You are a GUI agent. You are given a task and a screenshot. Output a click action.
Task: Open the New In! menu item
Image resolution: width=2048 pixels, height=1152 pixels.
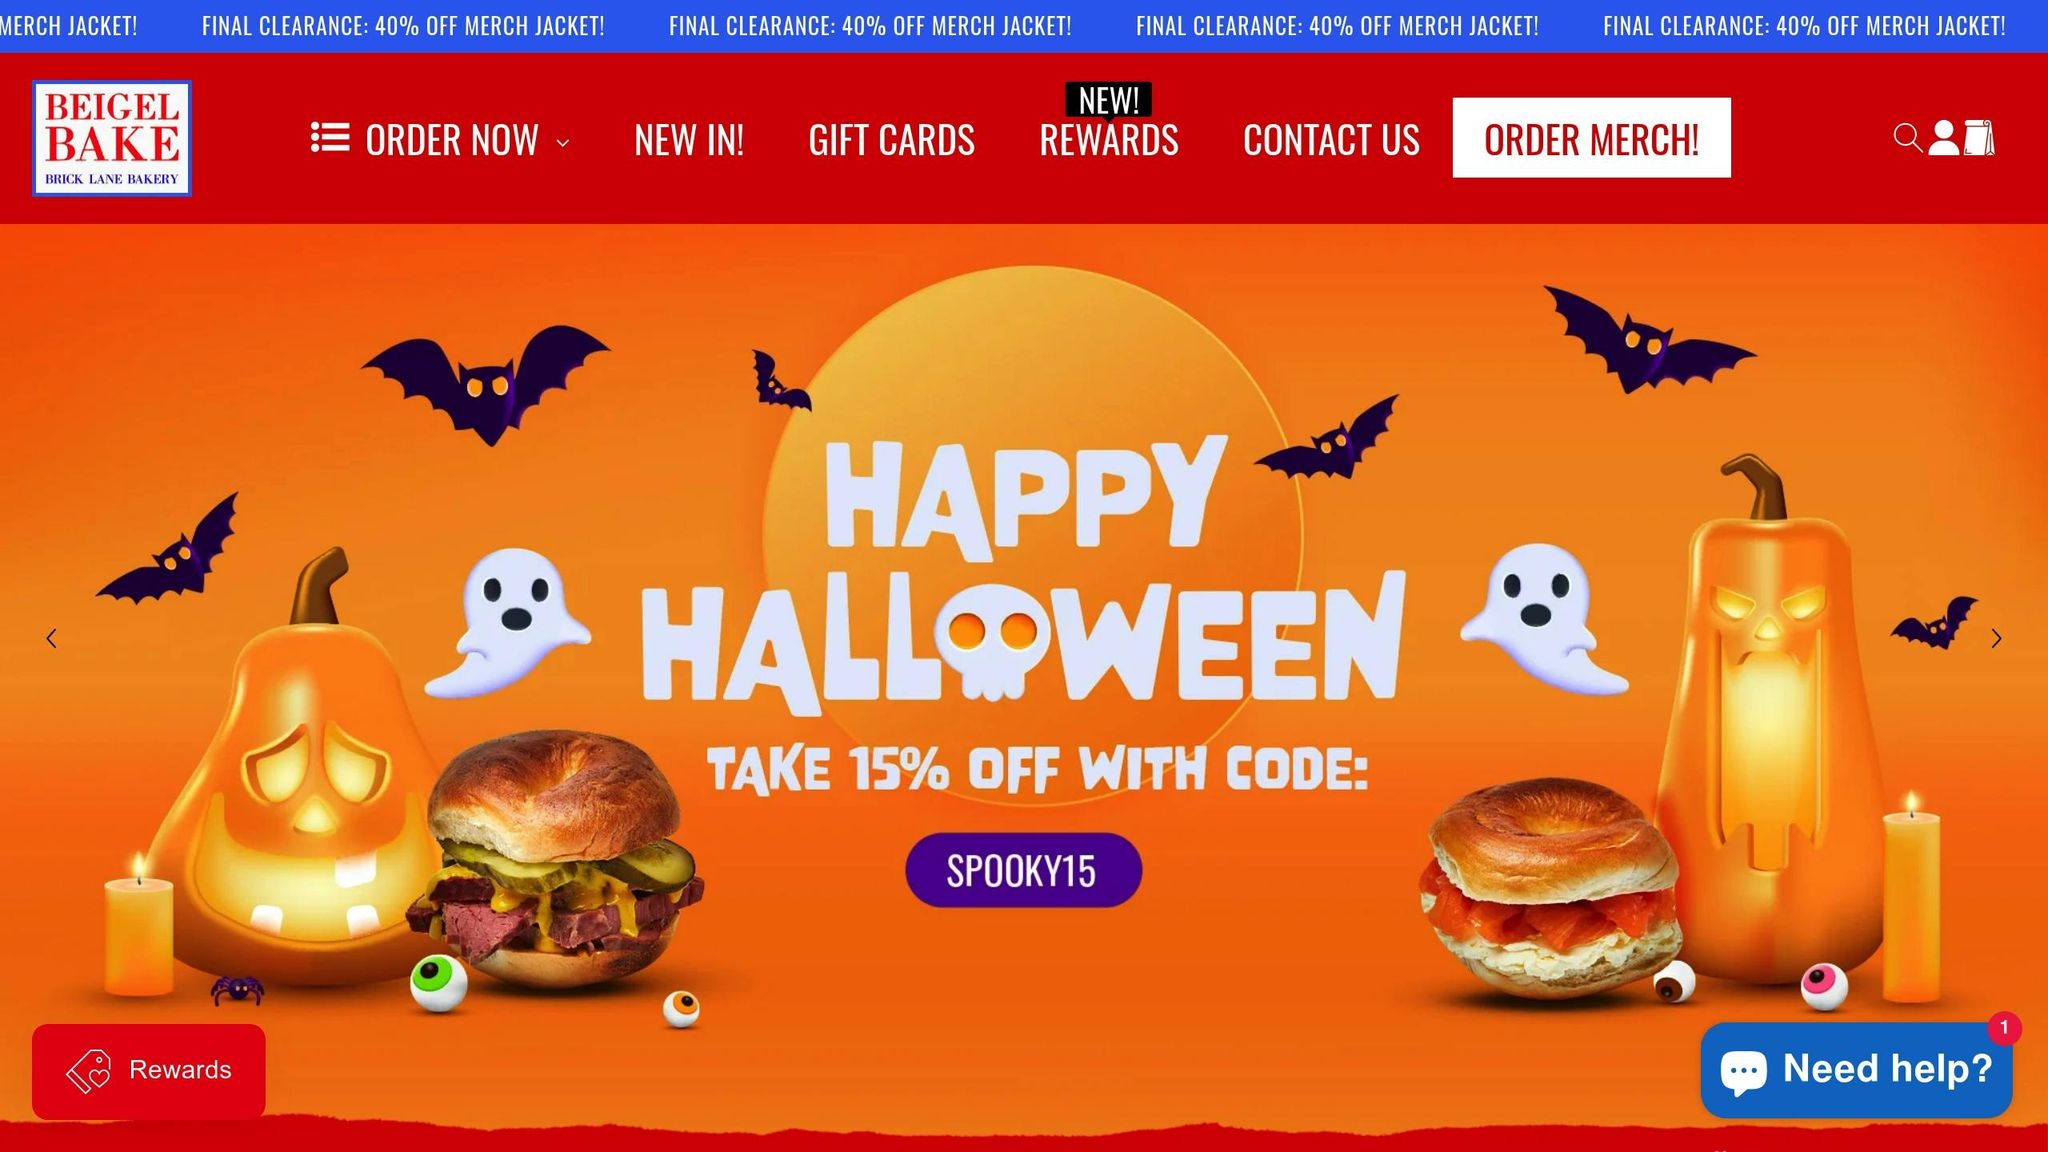[689, 140]
